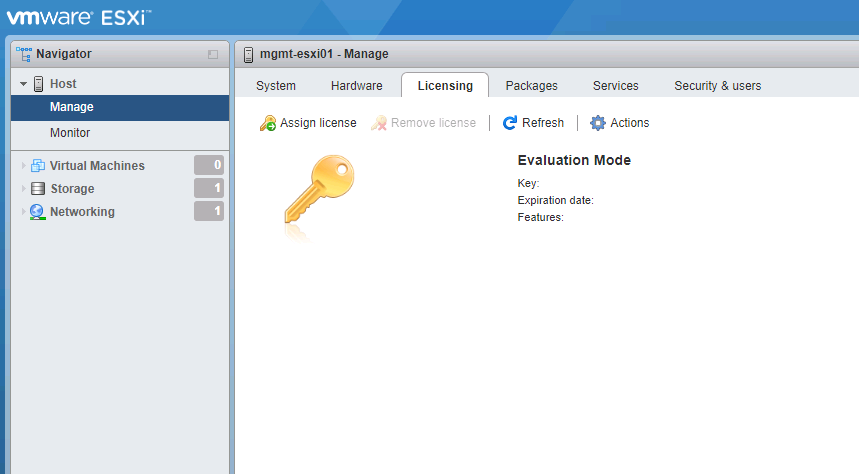Open the Actions menu label
The width and height of the screenshot is (859, 474).
pyautogui.click(x=630, y=123)
